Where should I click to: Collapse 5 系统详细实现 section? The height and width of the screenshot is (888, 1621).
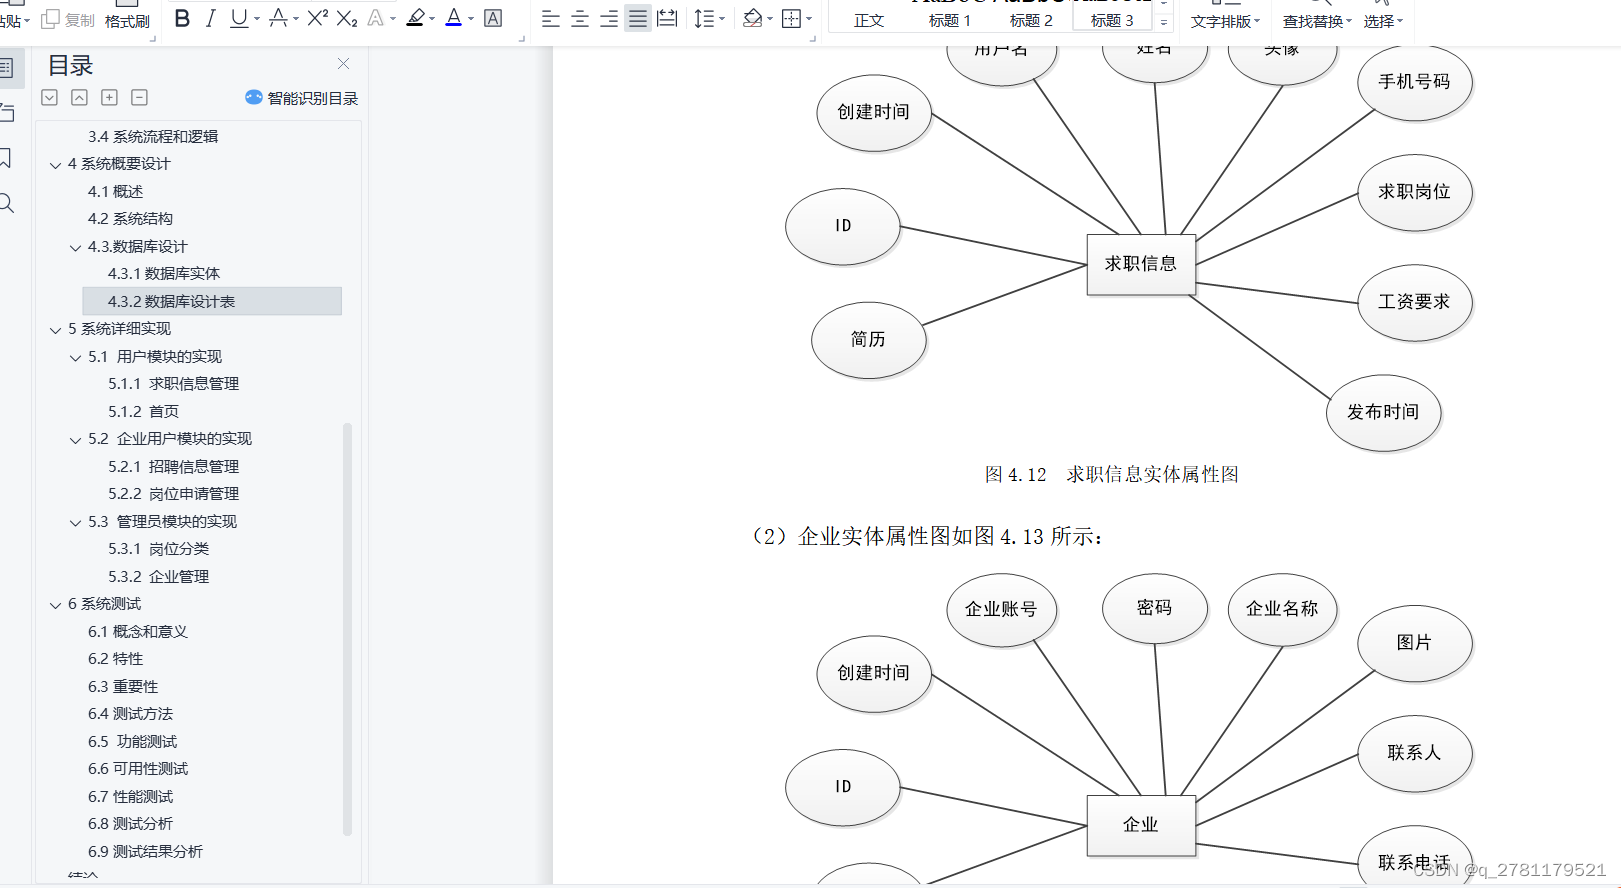tap(56, 330)
